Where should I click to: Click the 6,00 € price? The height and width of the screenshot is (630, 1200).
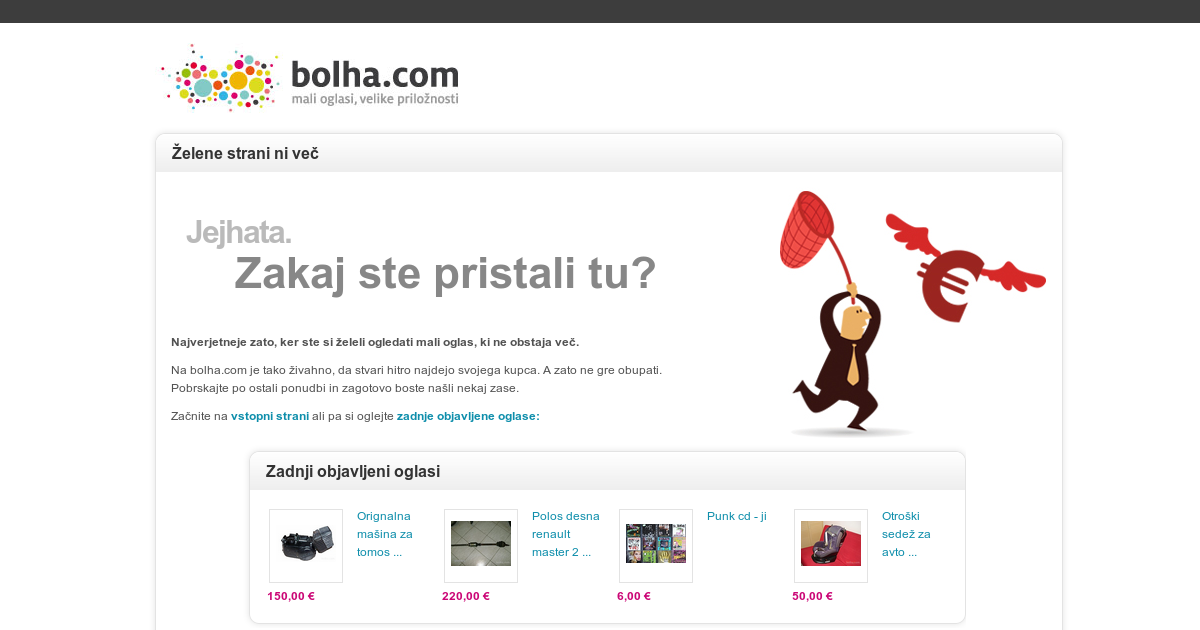(x=634, y=596)
